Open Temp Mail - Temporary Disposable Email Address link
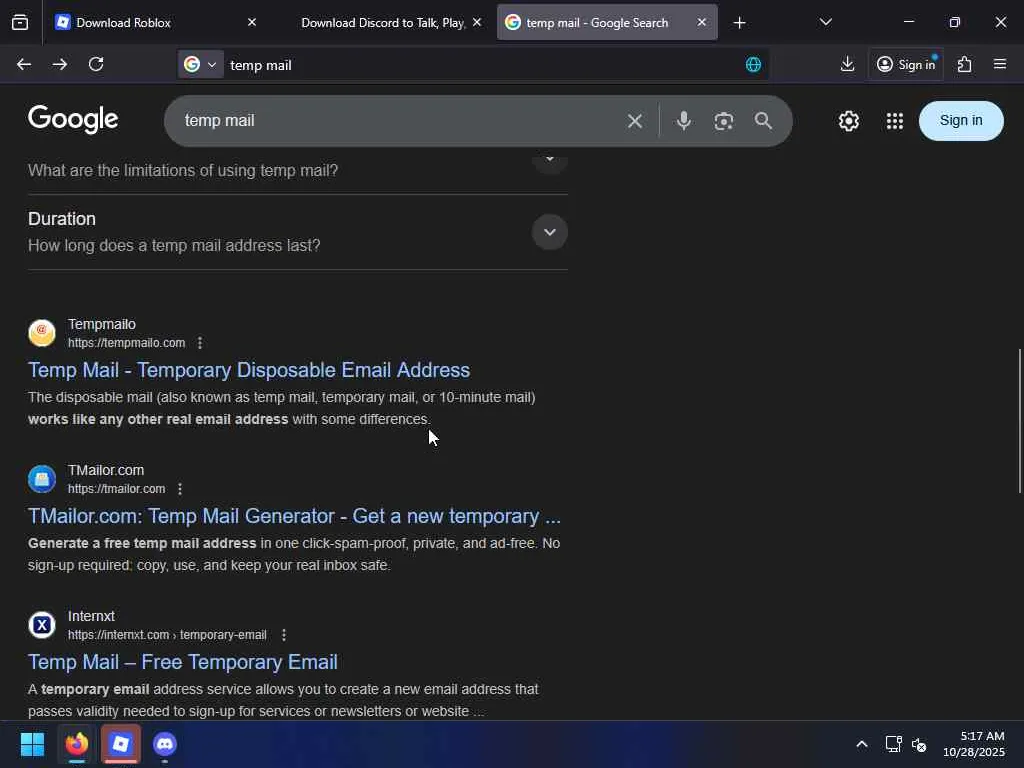 click(249, 370)
